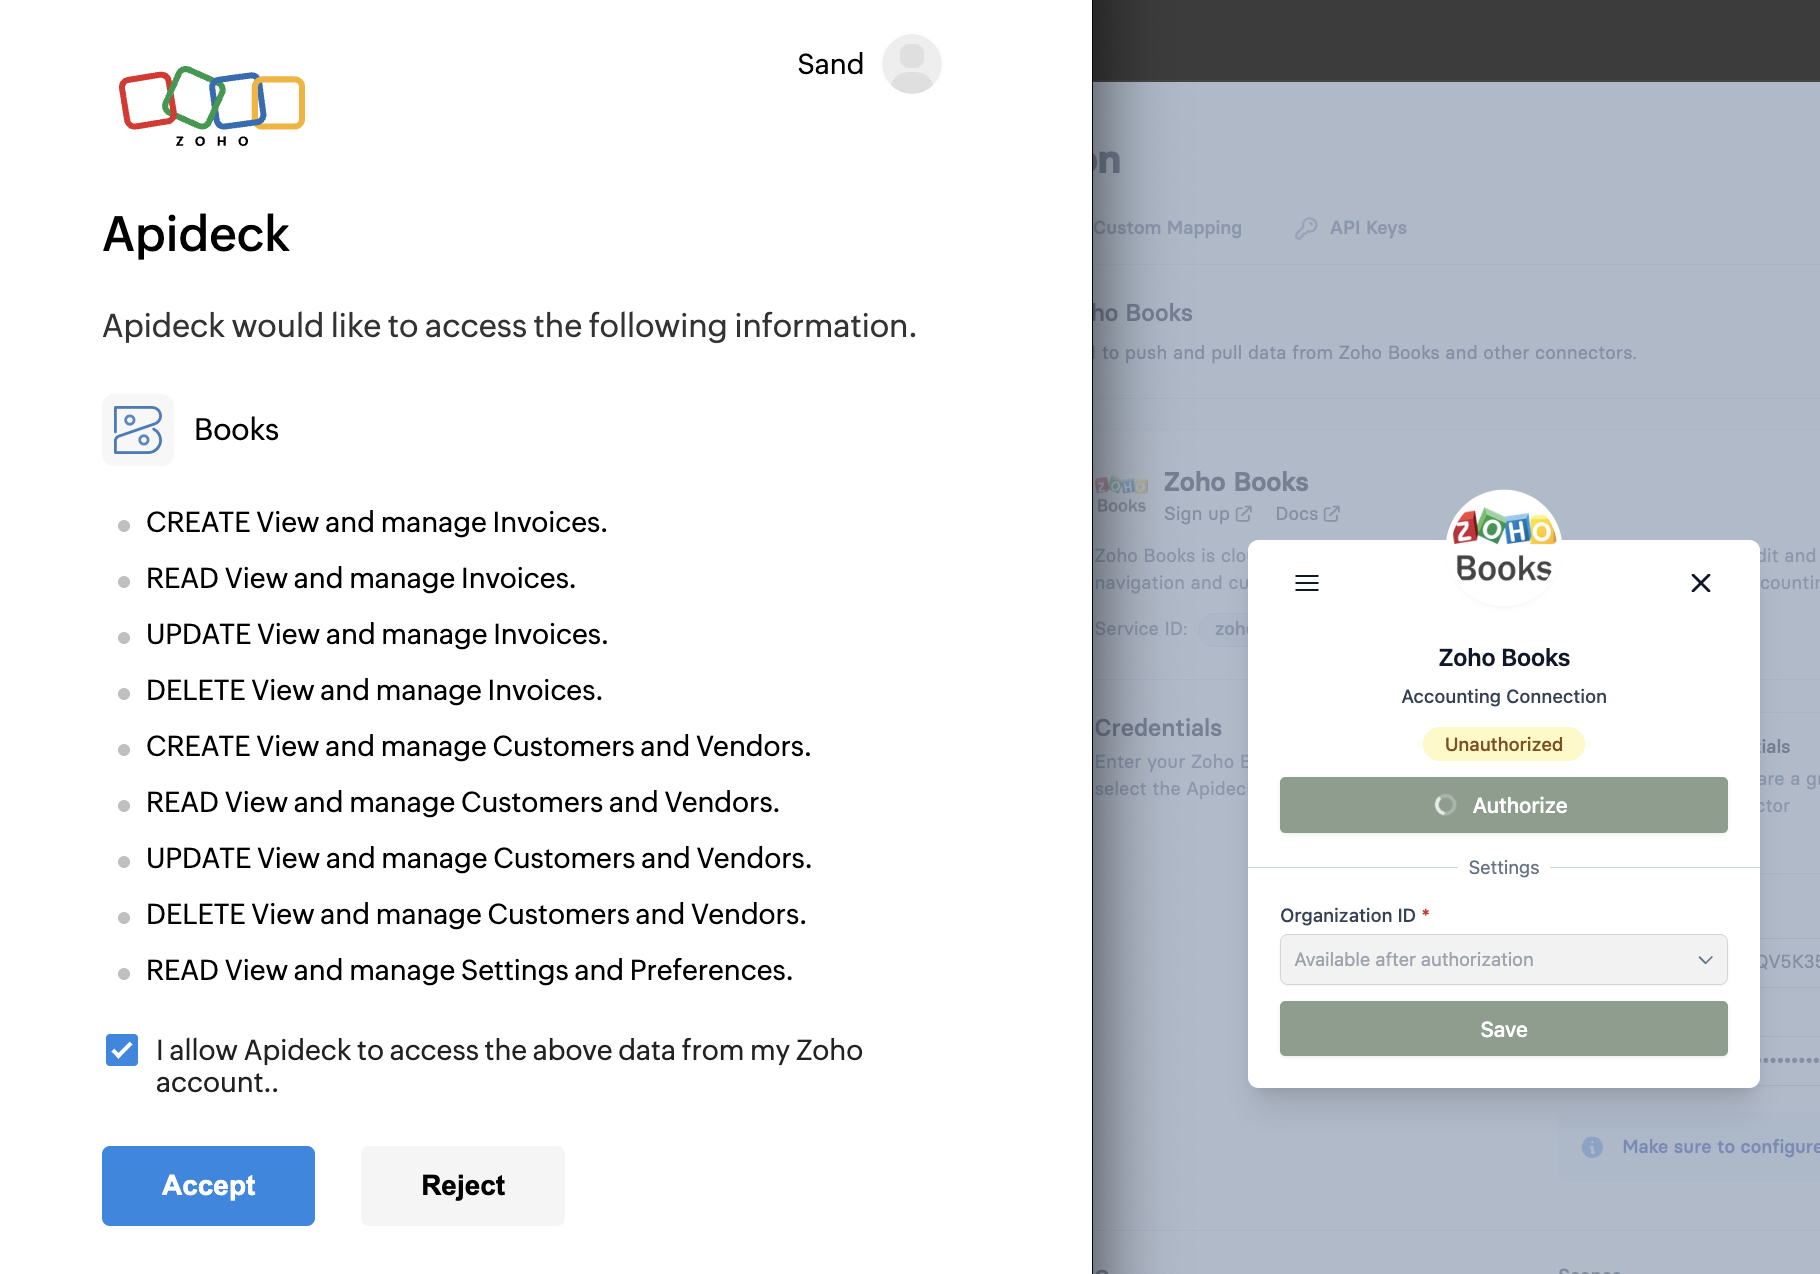
Task: Uncheck the allow Apideck access checkbox
Action: (x=121, y=1050)
